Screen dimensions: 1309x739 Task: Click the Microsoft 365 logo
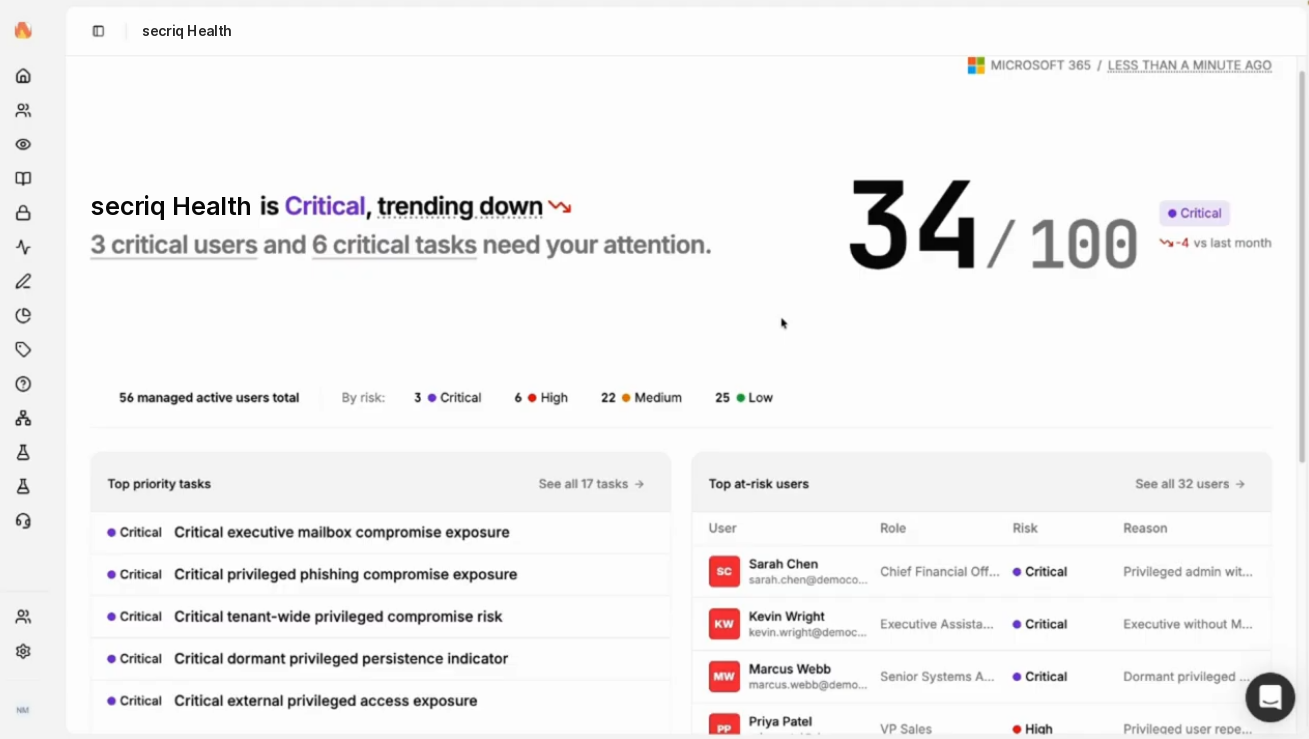click(x=976, y=65)
